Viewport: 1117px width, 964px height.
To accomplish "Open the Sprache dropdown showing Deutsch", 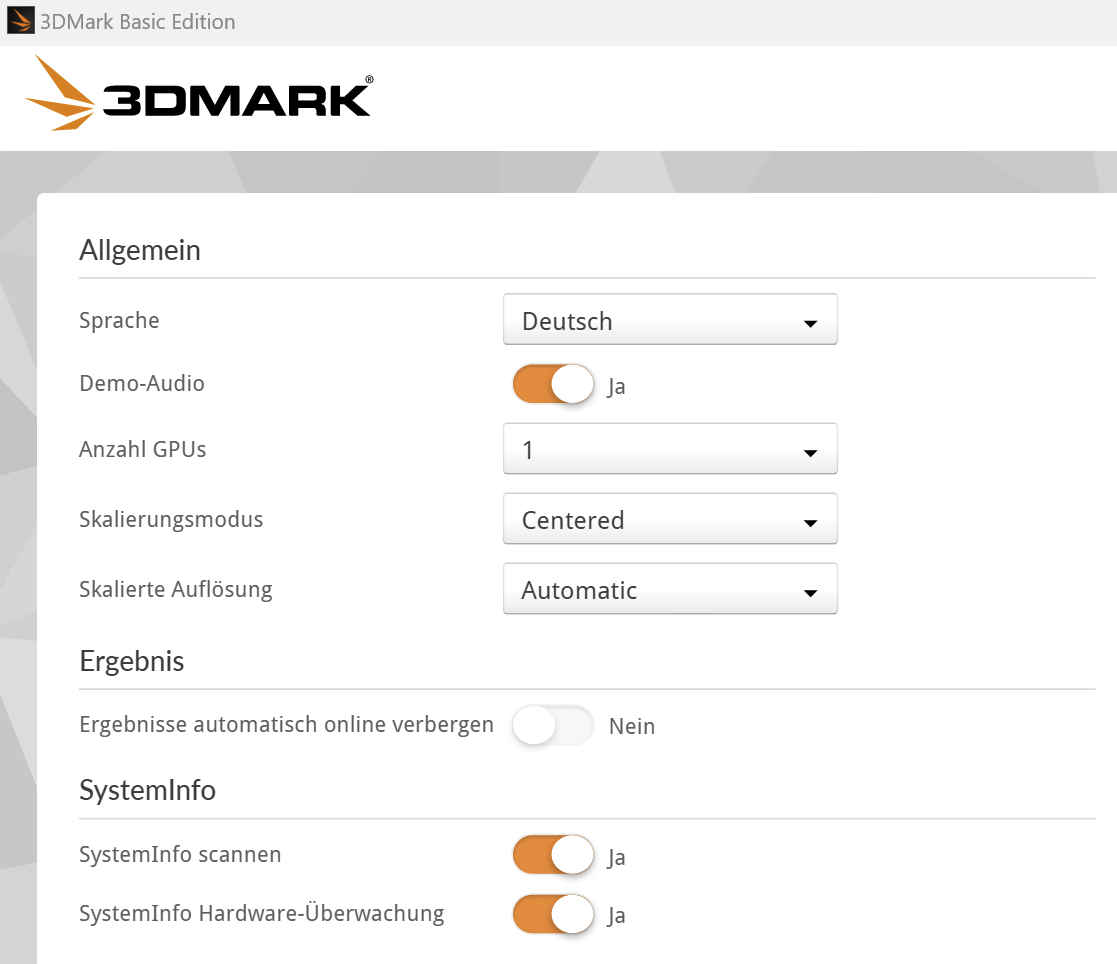I will [670, 319].
